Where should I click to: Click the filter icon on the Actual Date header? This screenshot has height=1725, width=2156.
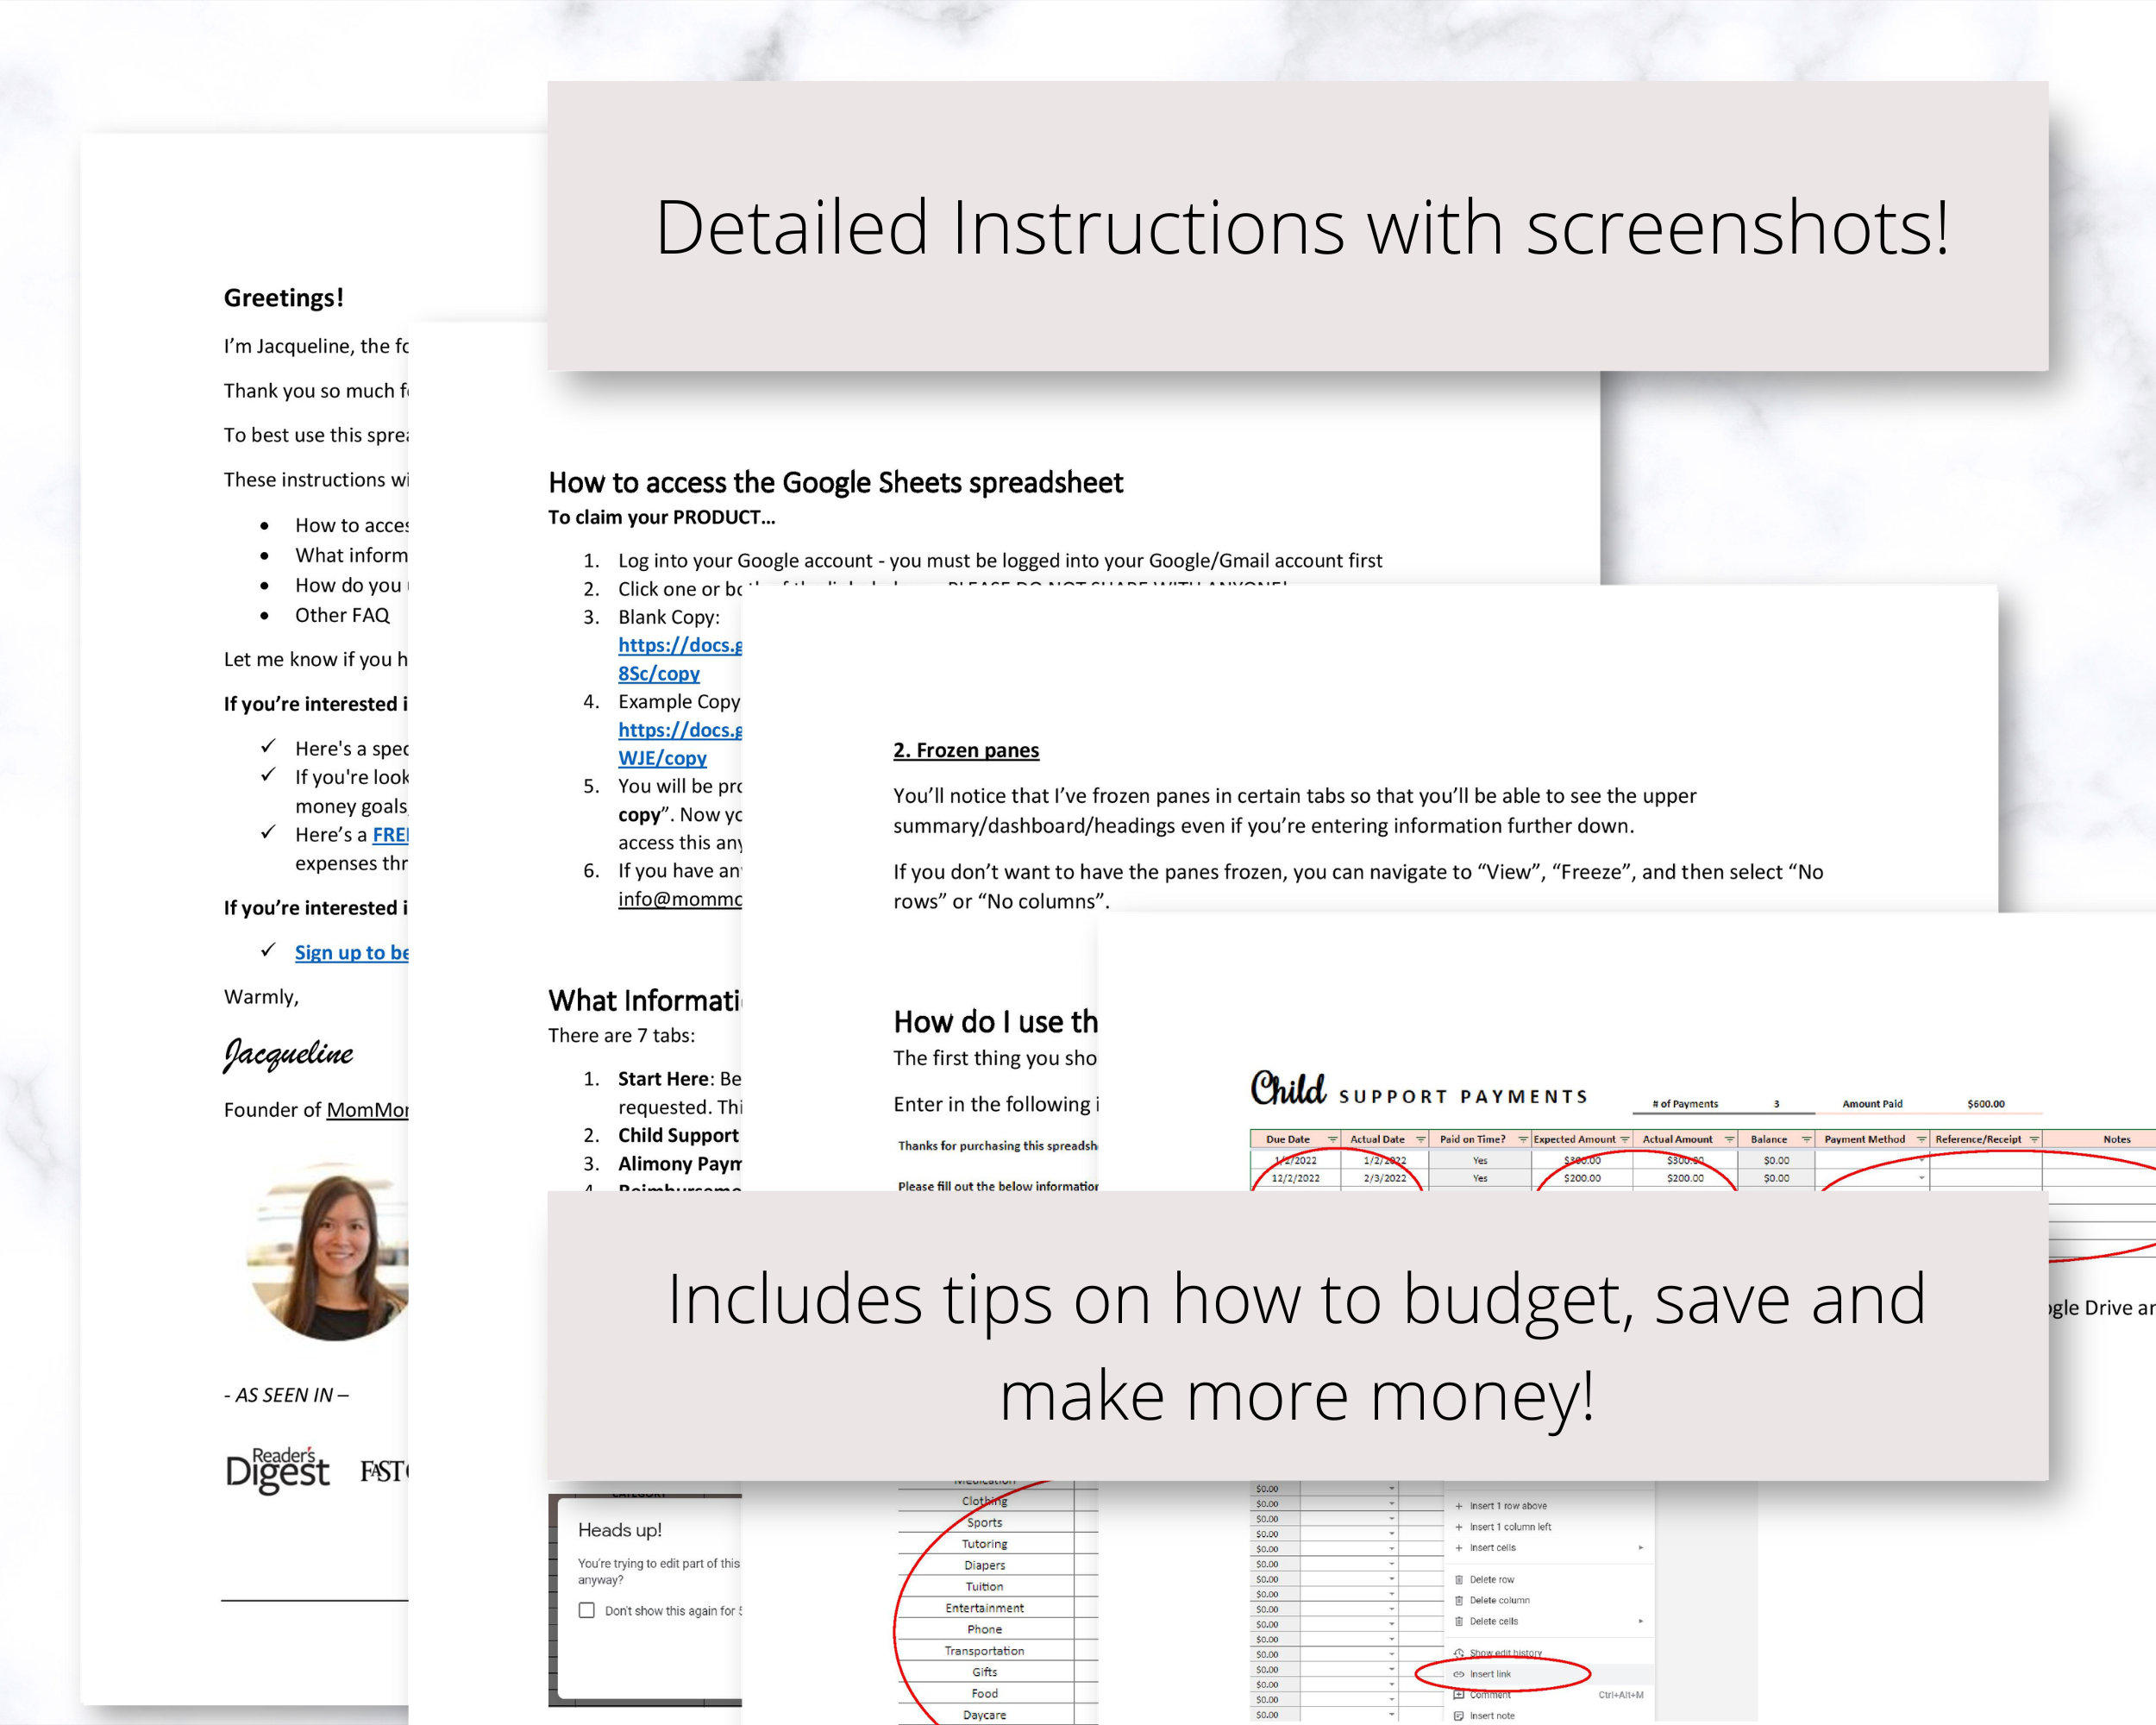point(1420,1139)
